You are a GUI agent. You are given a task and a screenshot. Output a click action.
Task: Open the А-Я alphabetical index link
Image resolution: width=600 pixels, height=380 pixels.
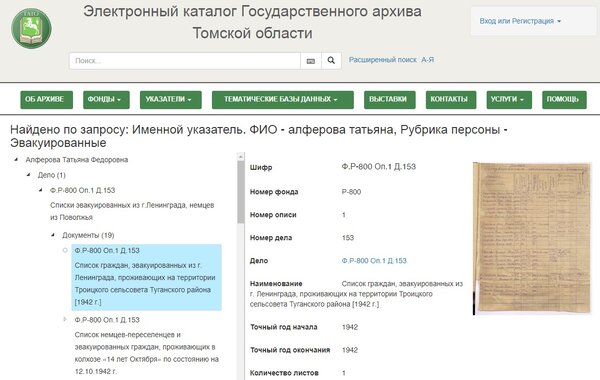pyautogui.click(x=427, y=60)
